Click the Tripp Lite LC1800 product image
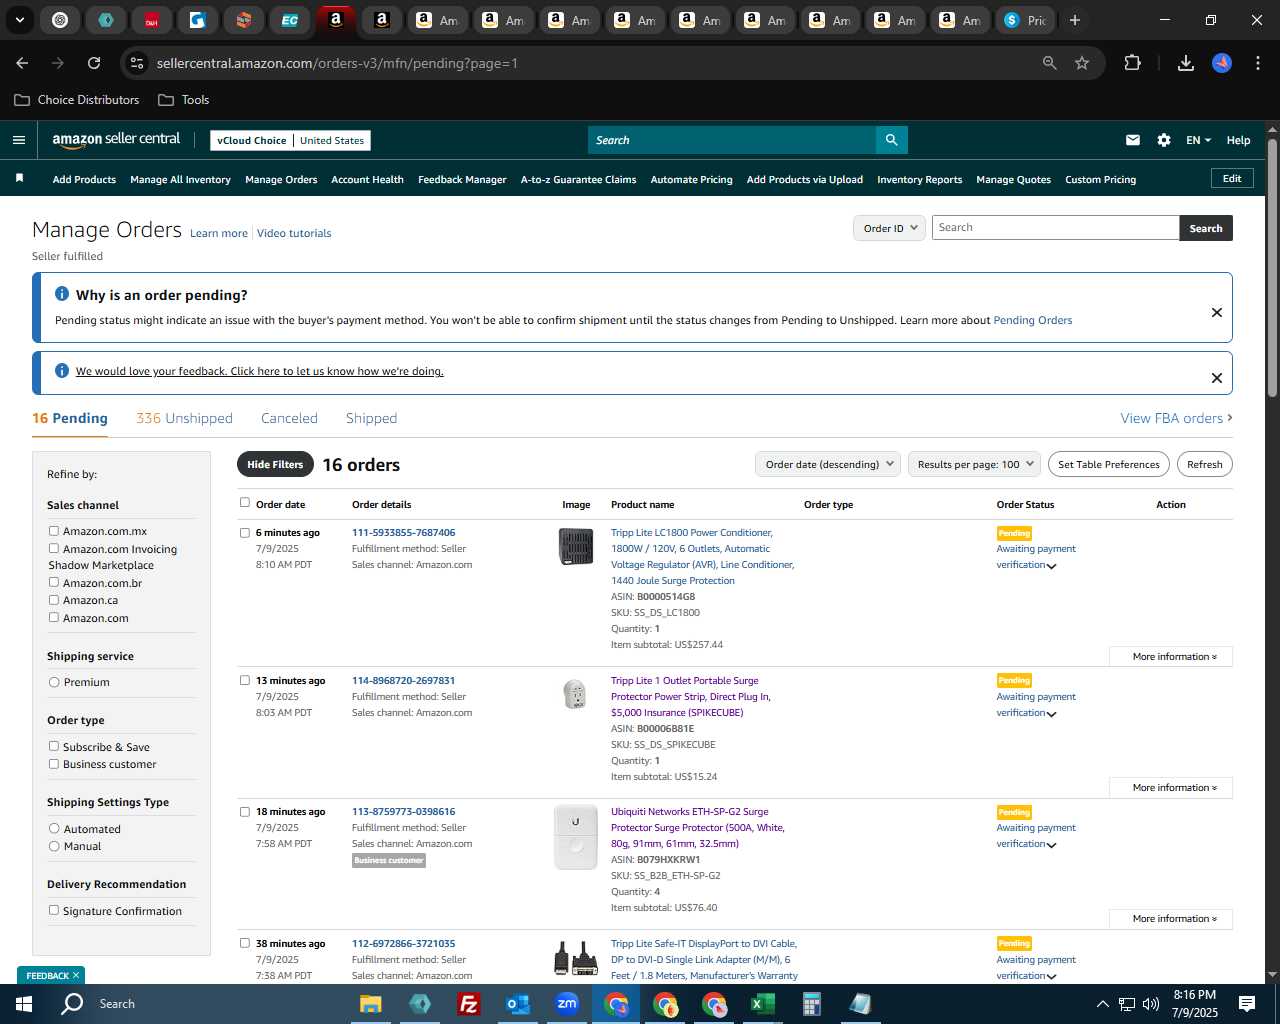The width and height of the screenshot is (1280, 1024). point(576,547)
